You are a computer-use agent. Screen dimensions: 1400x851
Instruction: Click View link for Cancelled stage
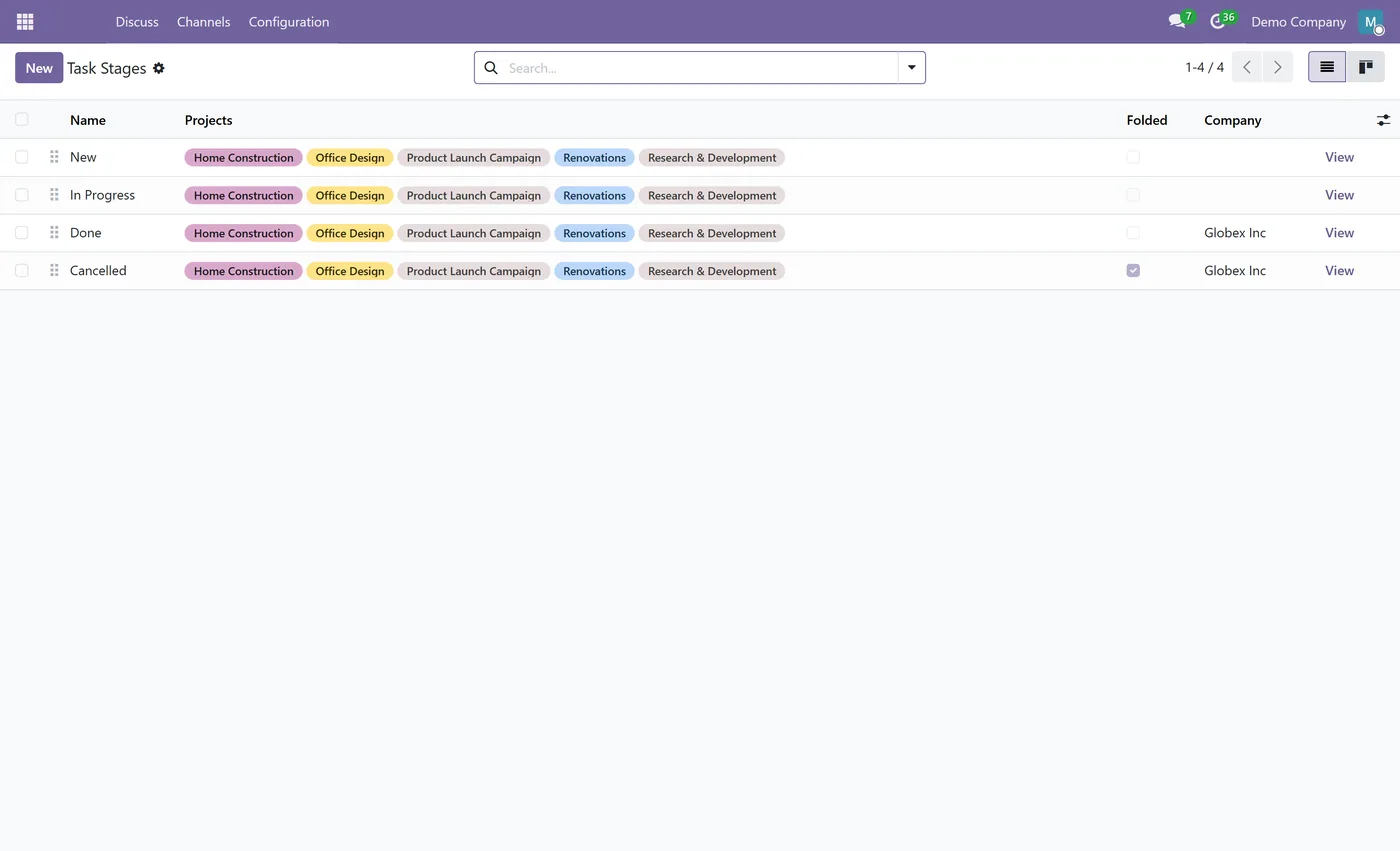pos(1339,271)
